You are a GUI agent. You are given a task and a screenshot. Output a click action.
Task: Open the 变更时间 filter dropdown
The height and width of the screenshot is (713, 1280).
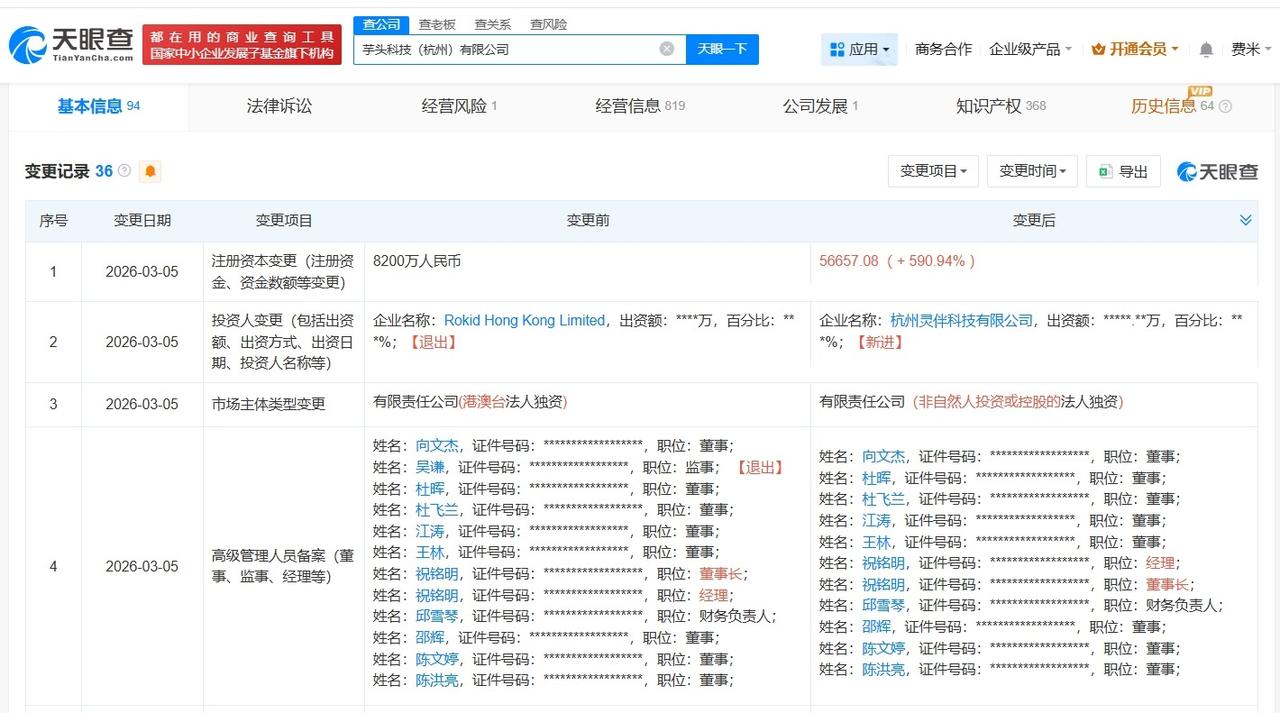click(1031, 171)
